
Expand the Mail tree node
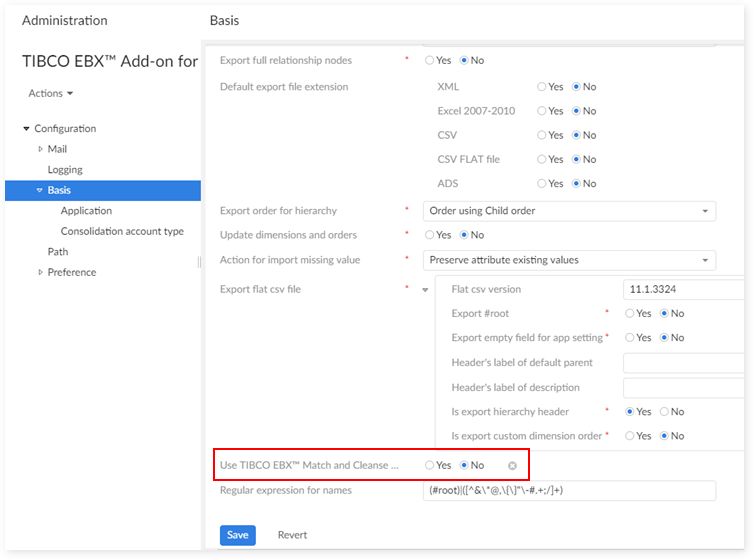coord(41,149)
